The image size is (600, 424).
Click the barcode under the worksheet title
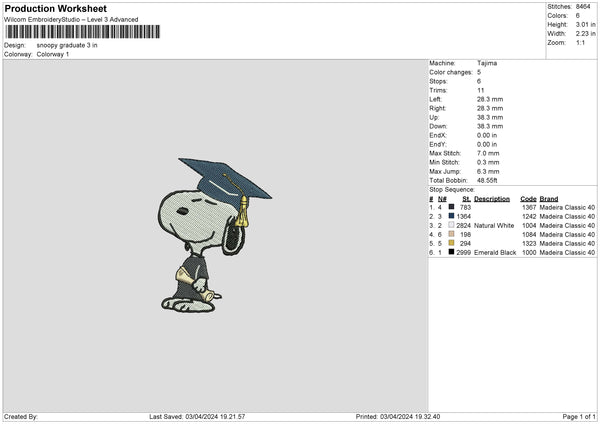[82, 32]
